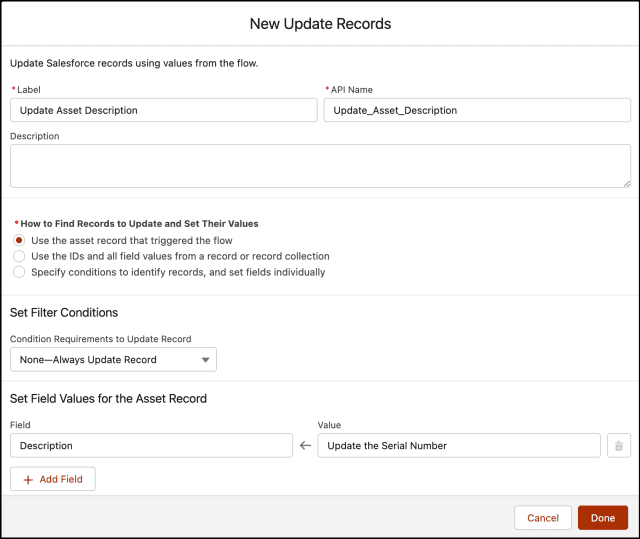
Task: Select 'Specify conditions to identify records' radio
Action: pos(19,272)
